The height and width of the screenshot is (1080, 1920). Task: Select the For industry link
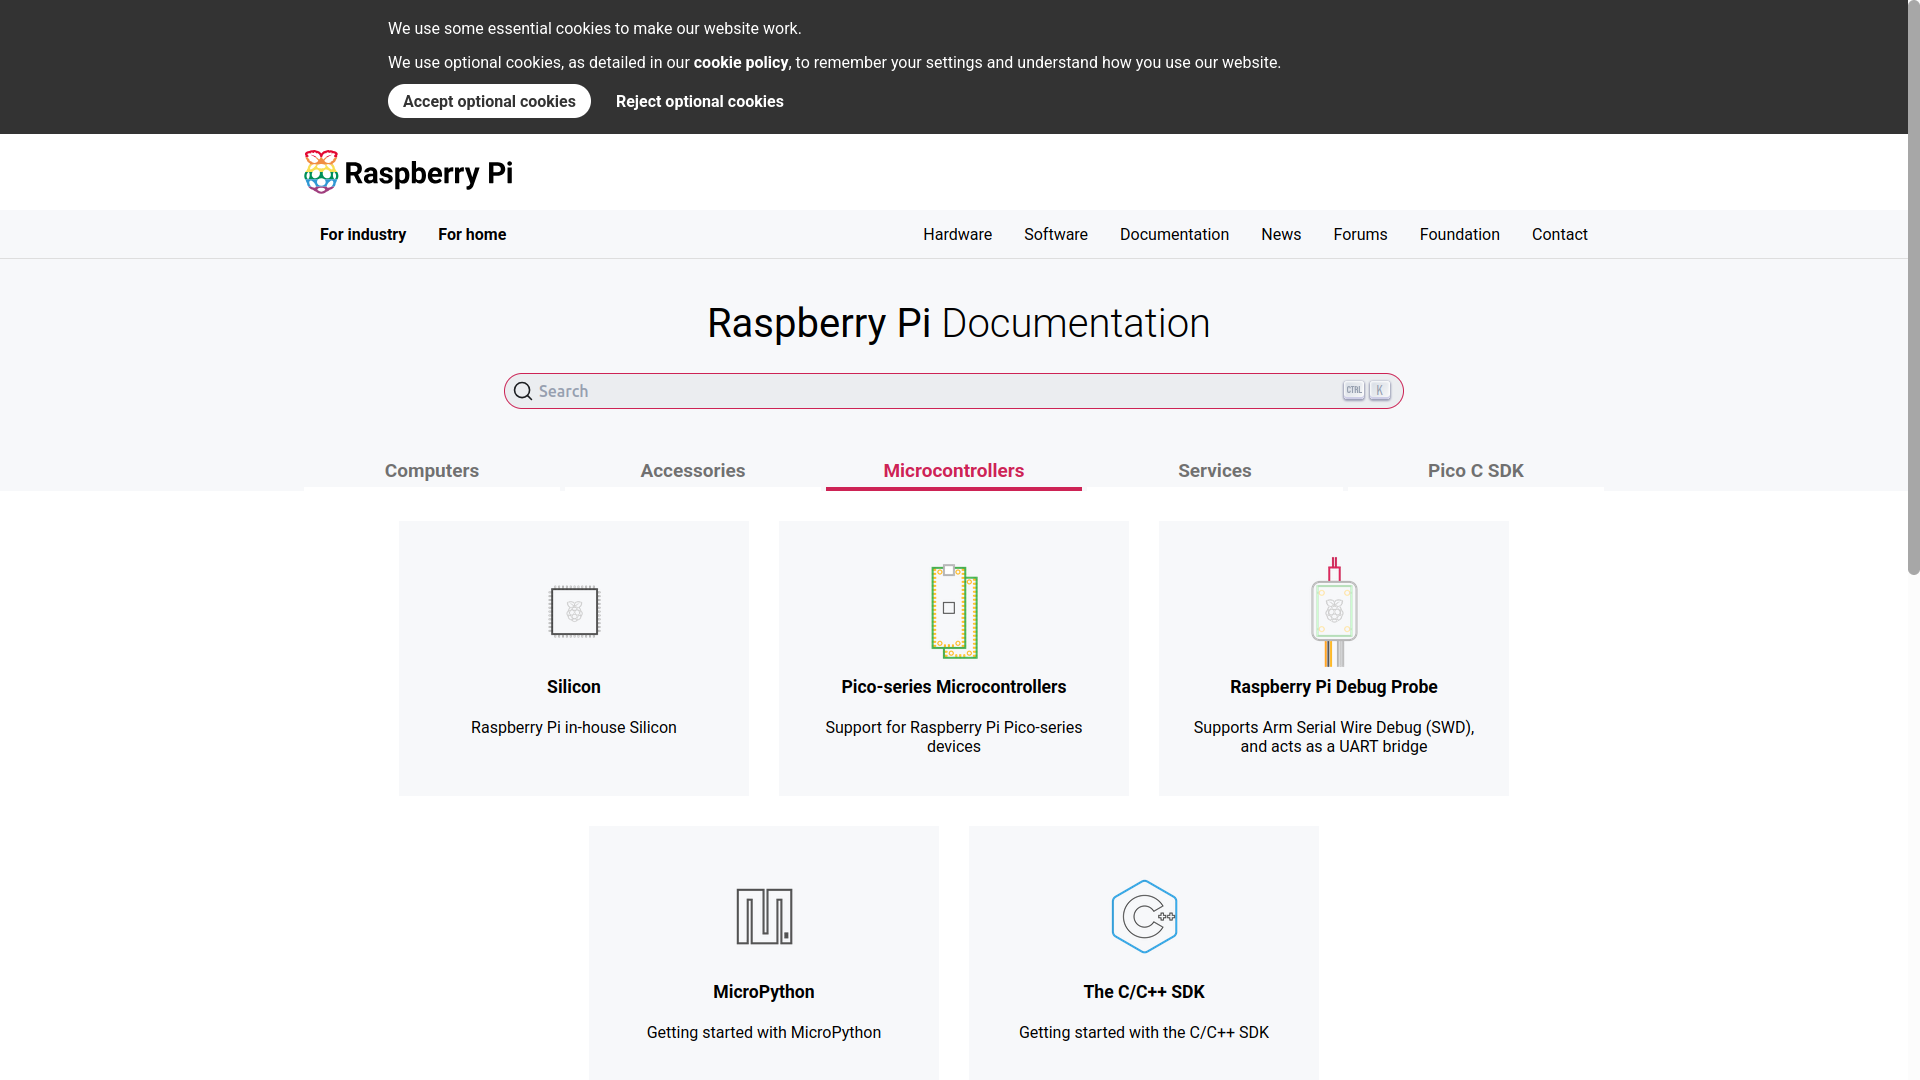coord(363,234)
